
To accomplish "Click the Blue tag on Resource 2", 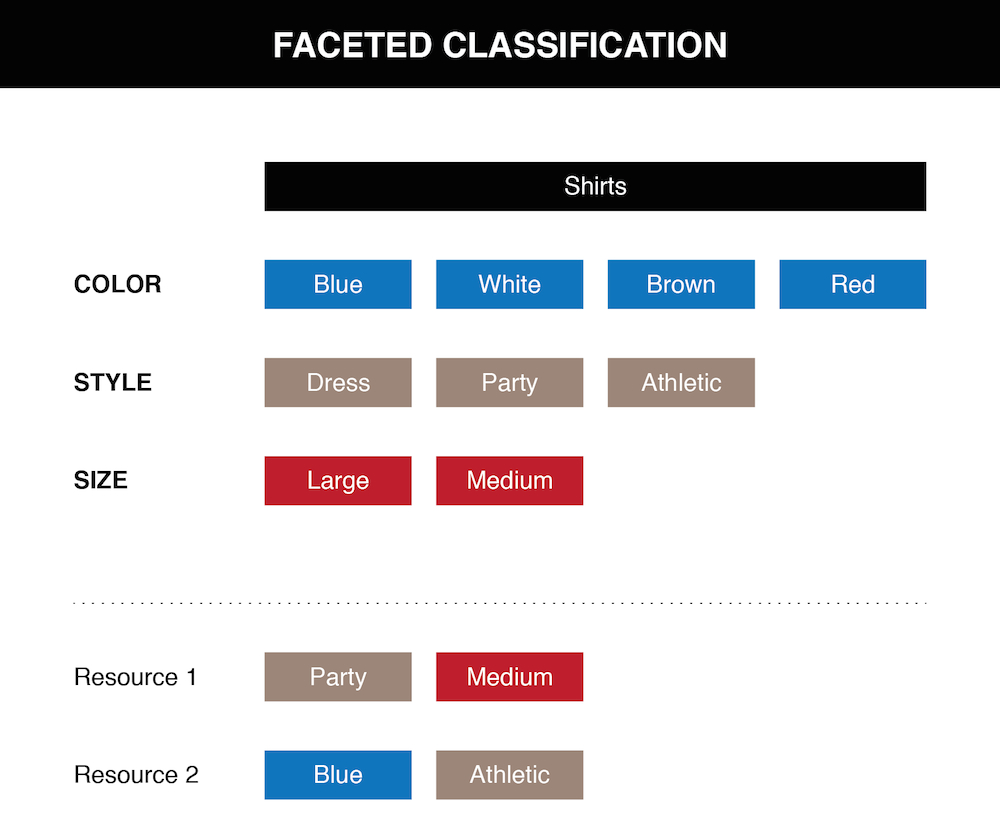I will coord(338,775).
